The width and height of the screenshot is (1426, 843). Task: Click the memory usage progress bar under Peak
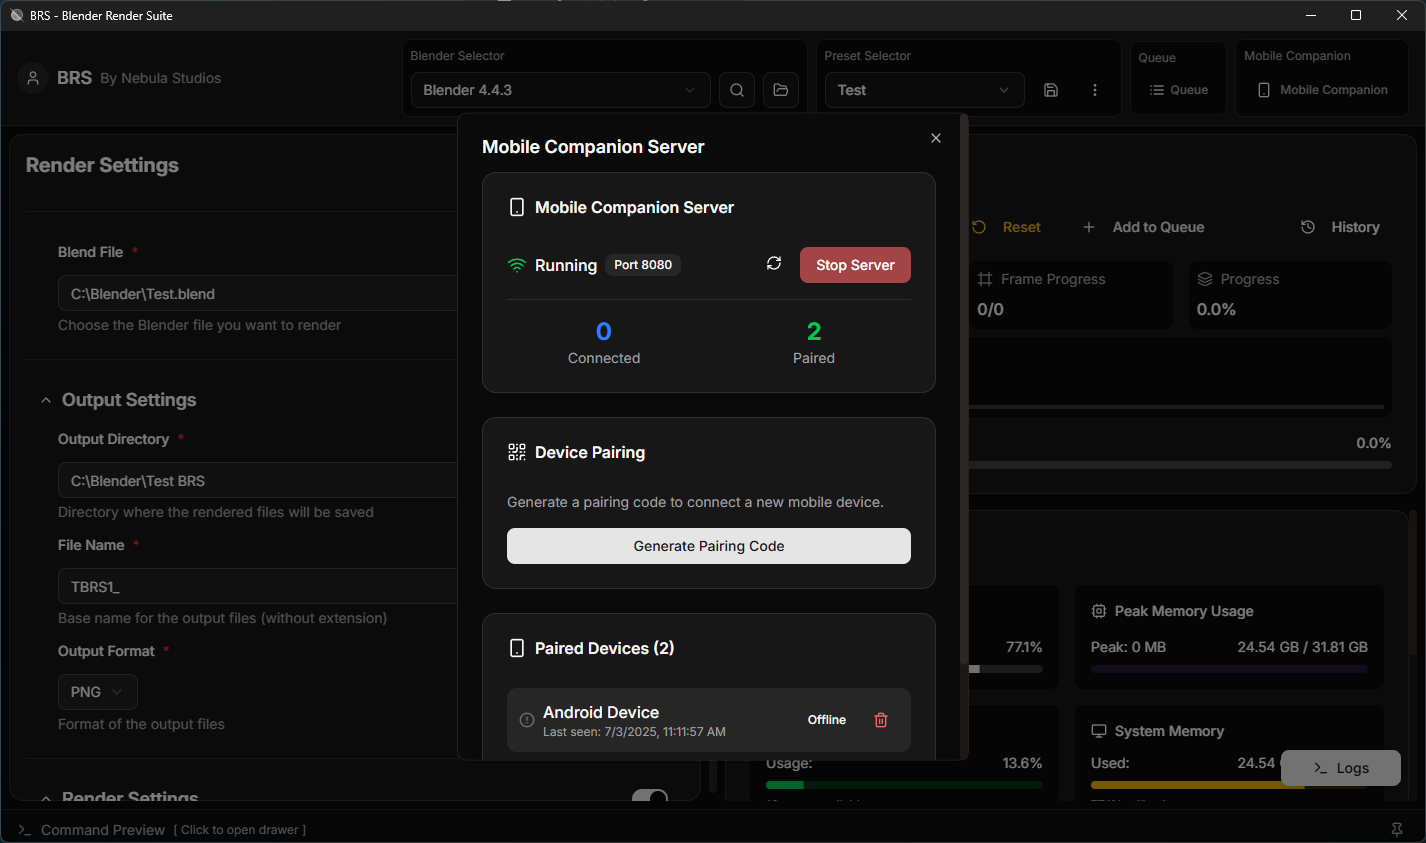1229,669
